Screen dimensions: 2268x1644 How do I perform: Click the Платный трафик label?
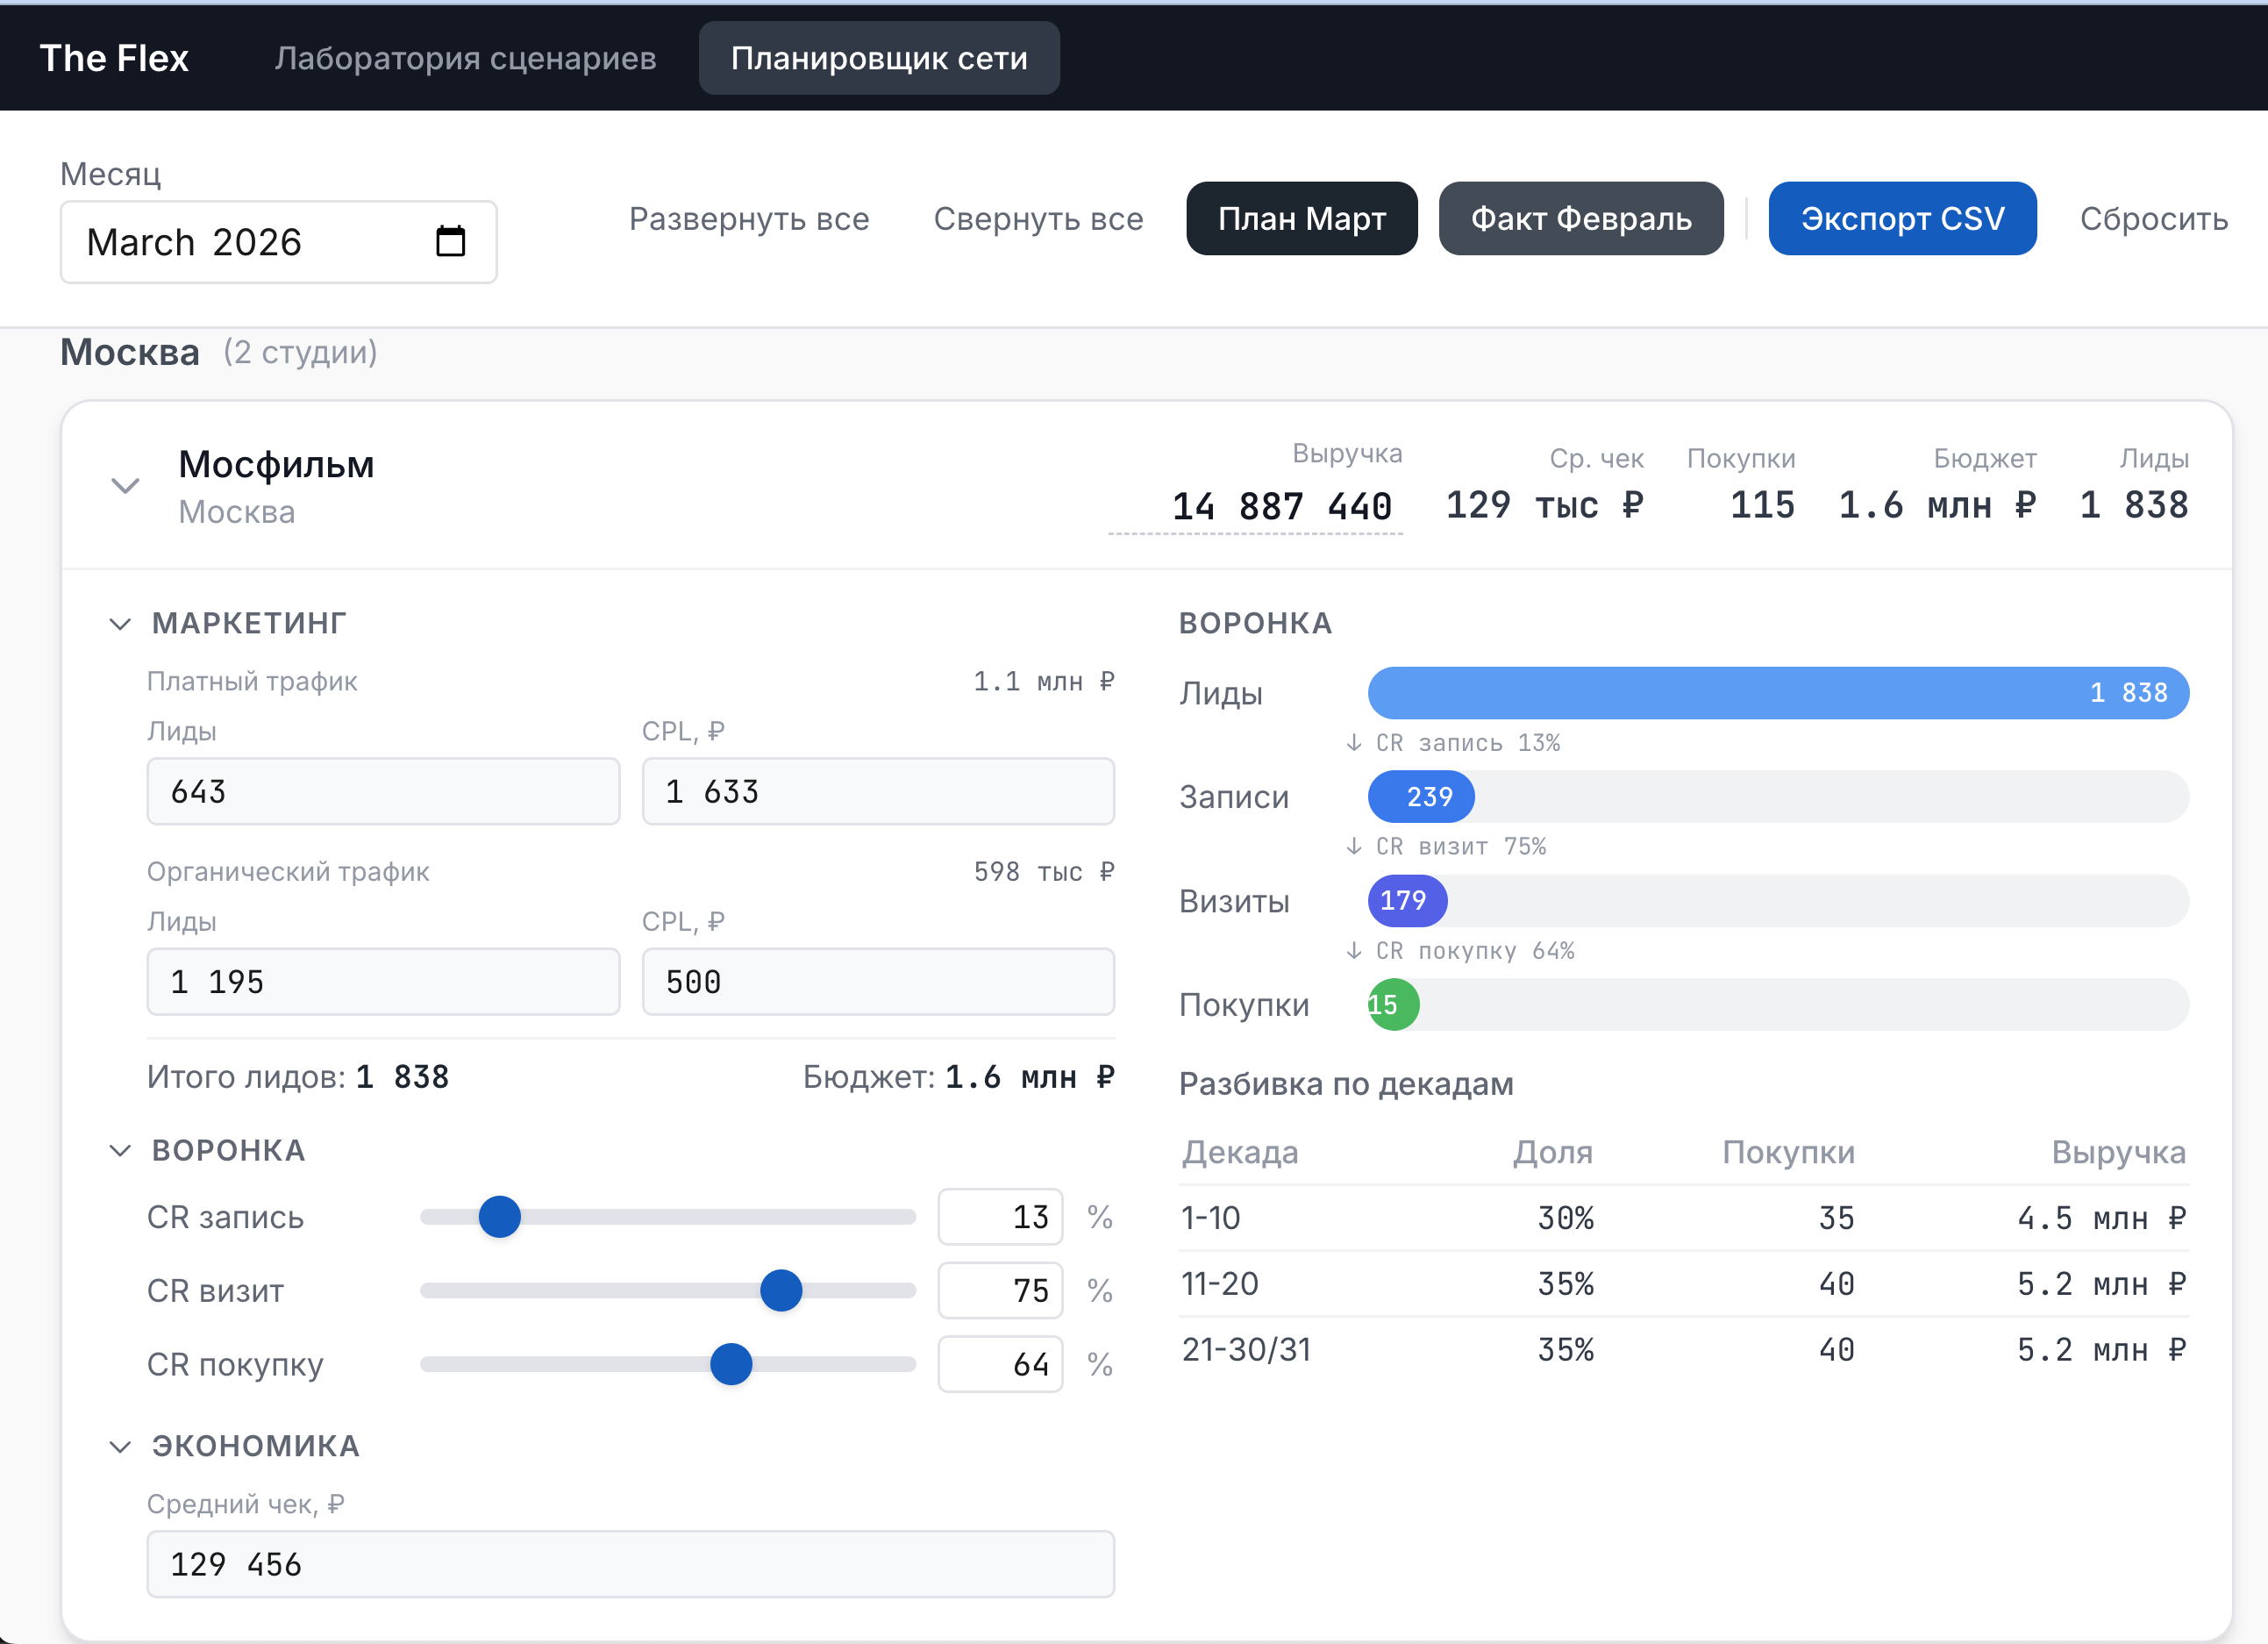point(252,682)
